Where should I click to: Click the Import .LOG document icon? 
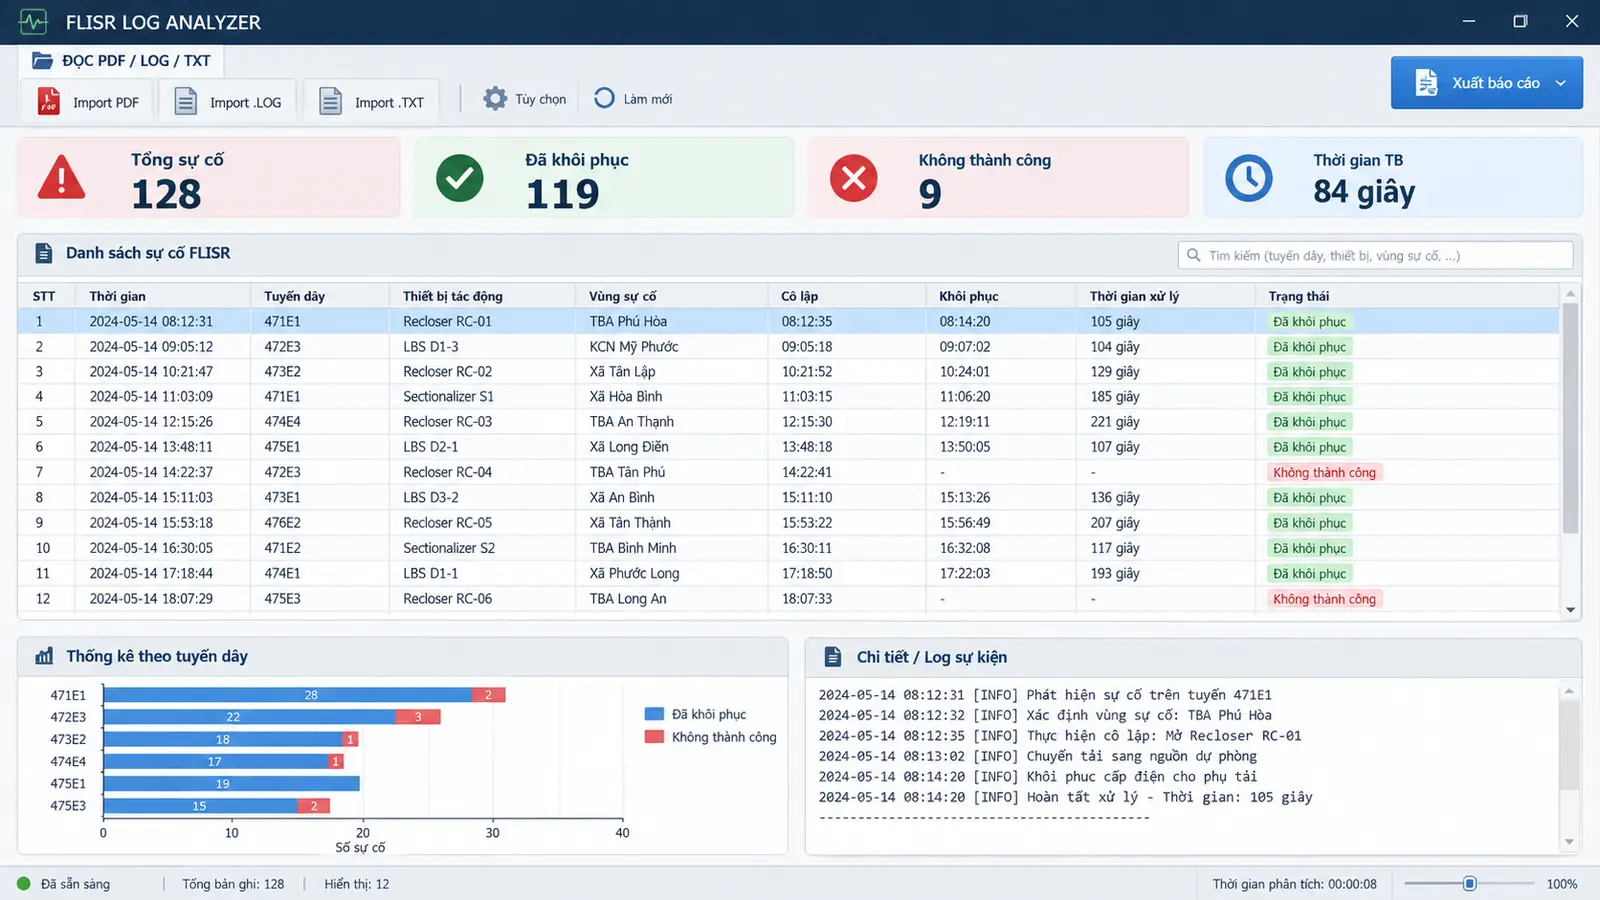click(185, 101)
